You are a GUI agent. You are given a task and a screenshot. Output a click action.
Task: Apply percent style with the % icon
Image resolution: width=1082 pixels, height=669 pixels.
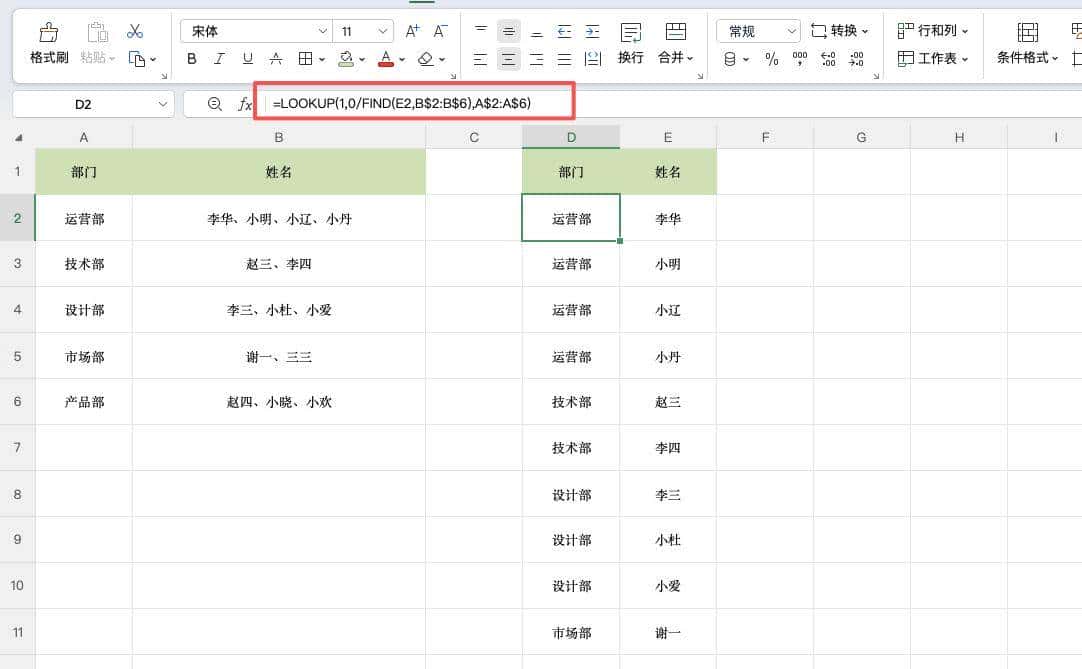771,60
